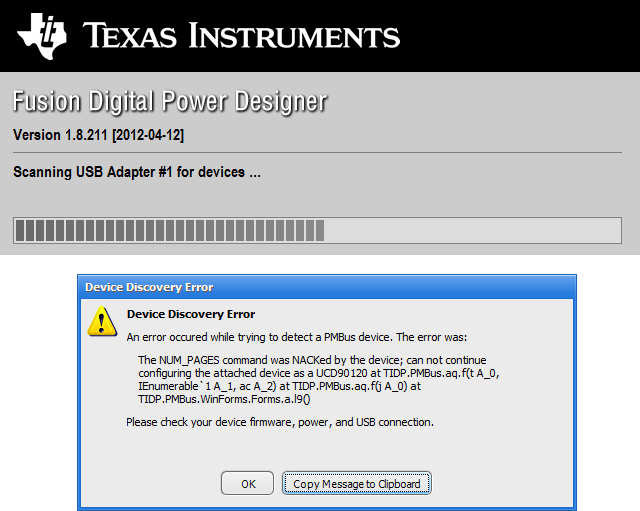Click 'An error occured while trying' sentence

(x=297, y=338)
